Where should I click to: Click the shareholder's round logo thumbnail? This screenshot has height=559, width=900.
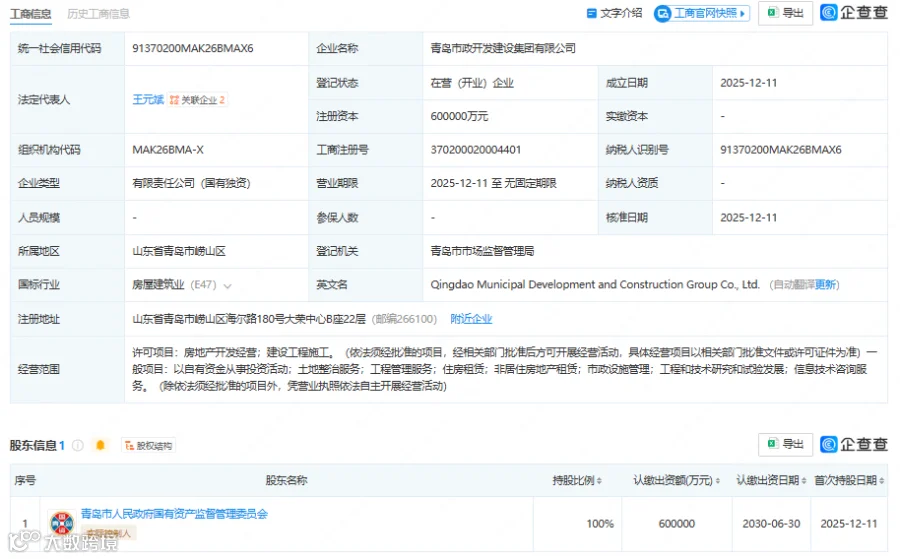click(x=61, y=523)
